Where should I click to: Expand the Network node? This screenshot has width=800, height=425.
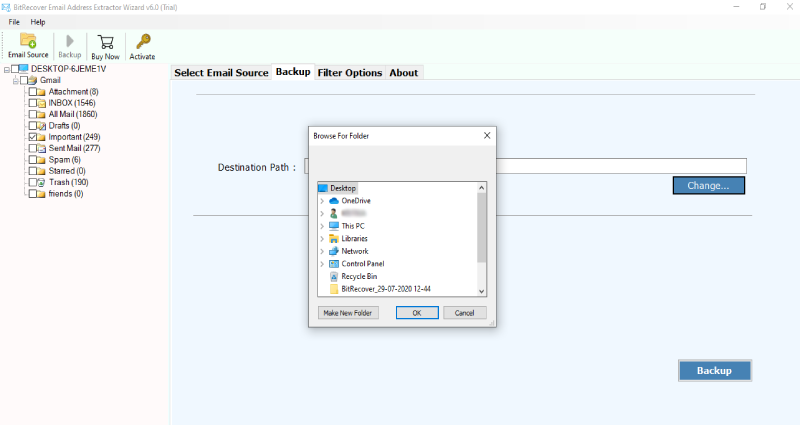(322, 252)
